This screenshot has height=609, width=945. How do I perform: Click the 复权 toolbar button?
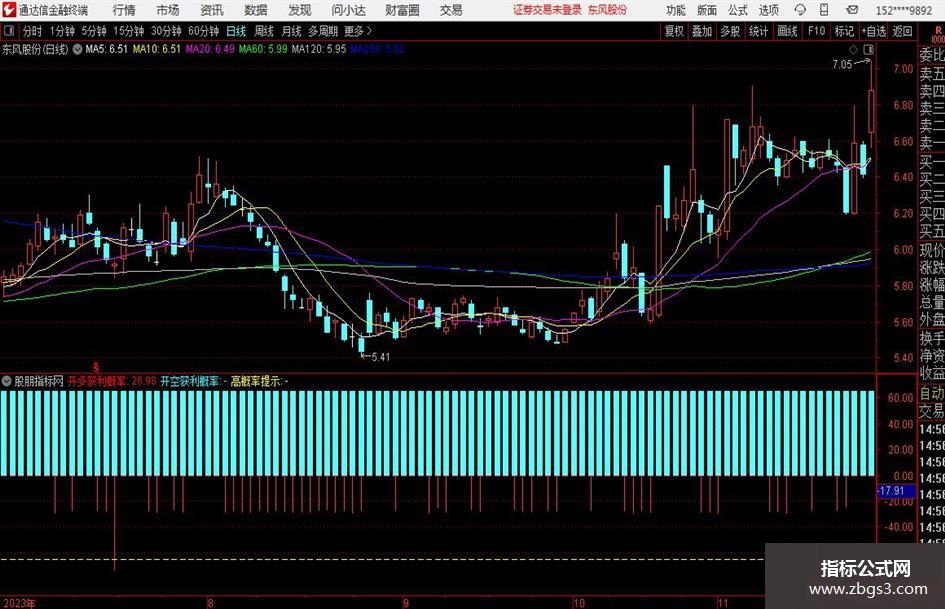[x=674, y=31]
